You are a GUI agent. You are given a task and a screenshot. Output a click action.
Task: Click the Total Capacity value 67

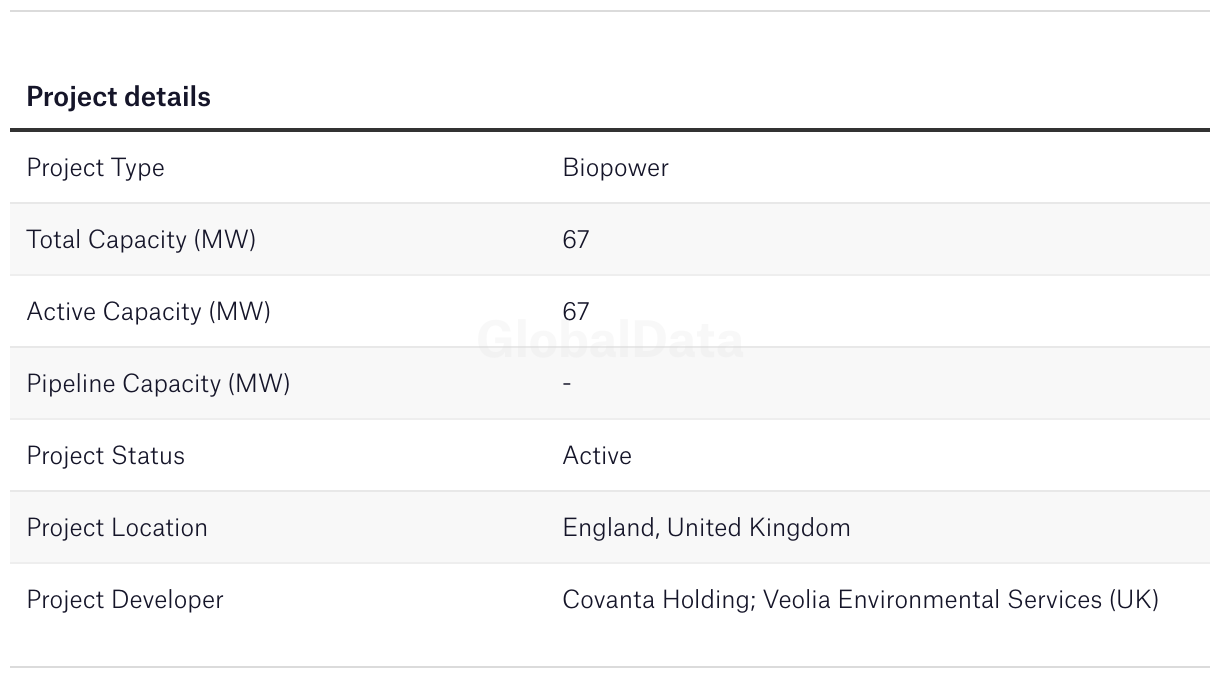click(576, 240)
